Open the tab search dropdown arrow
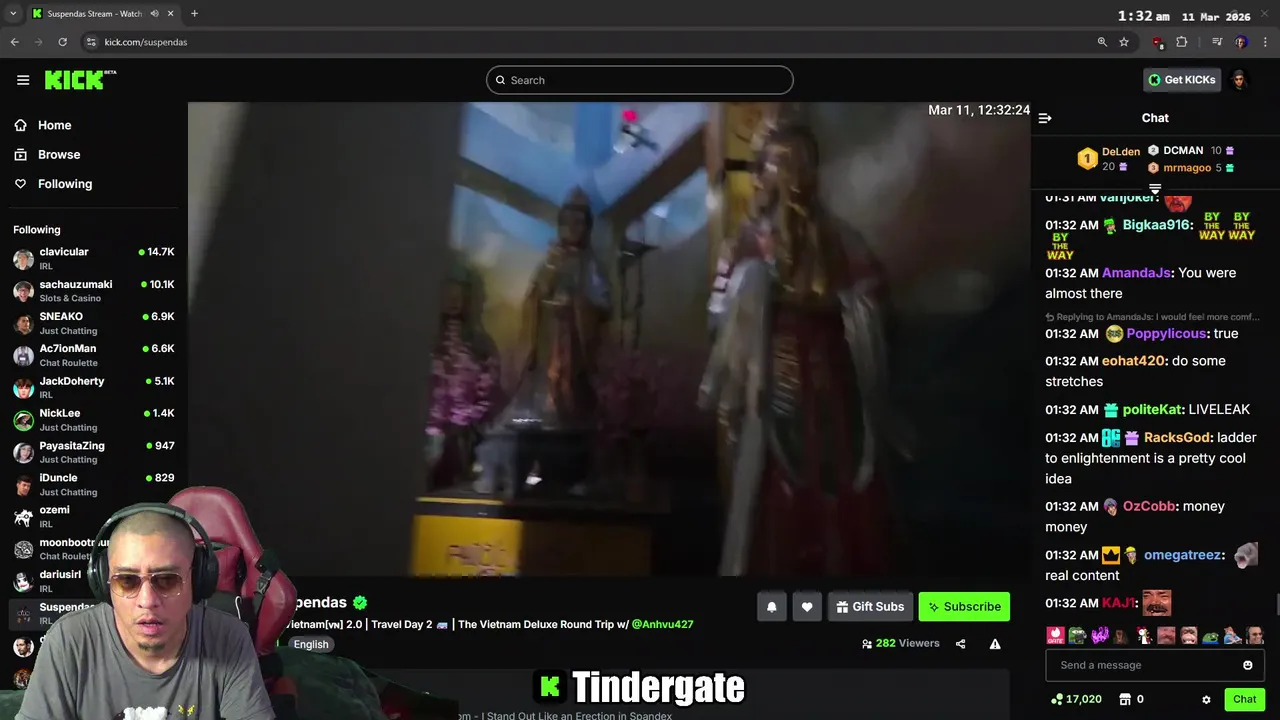 coord(12,14)
